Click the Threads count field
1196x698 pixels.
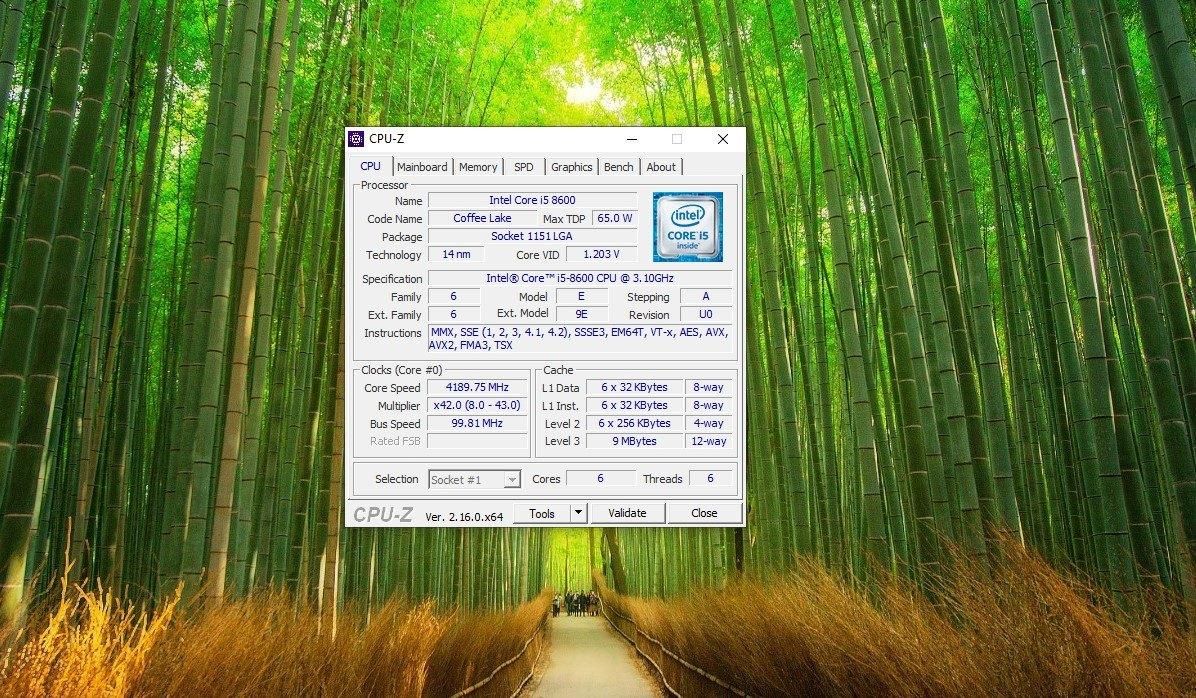click(x=710, y=478)
